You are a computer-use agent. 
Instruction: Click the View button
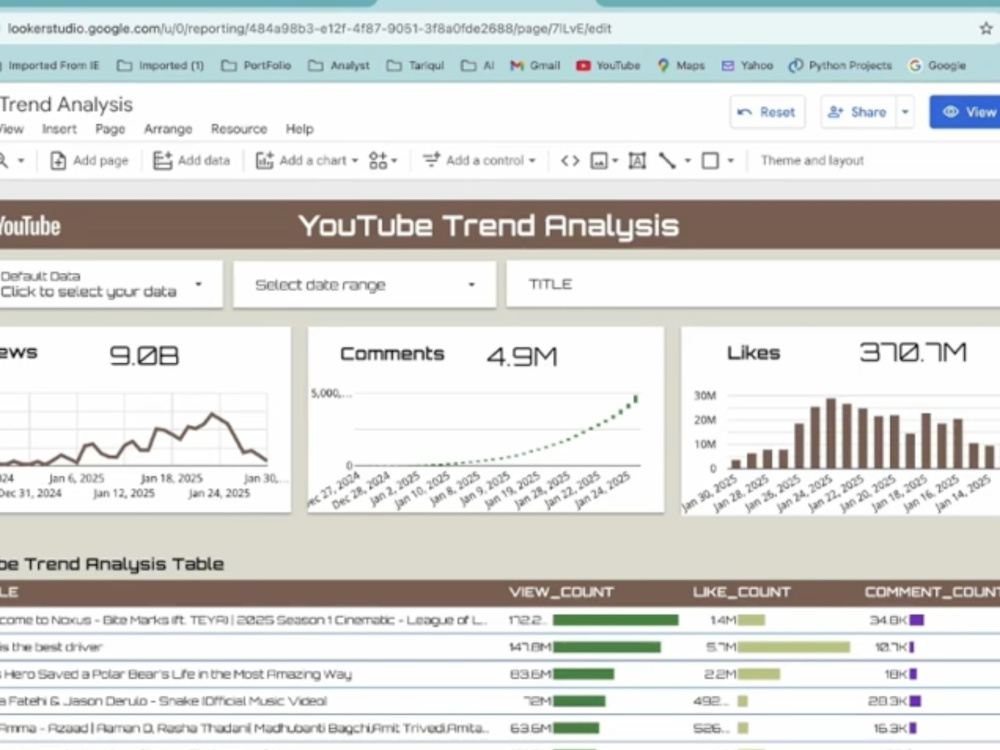pyautogui.click(x=965, y=112)
